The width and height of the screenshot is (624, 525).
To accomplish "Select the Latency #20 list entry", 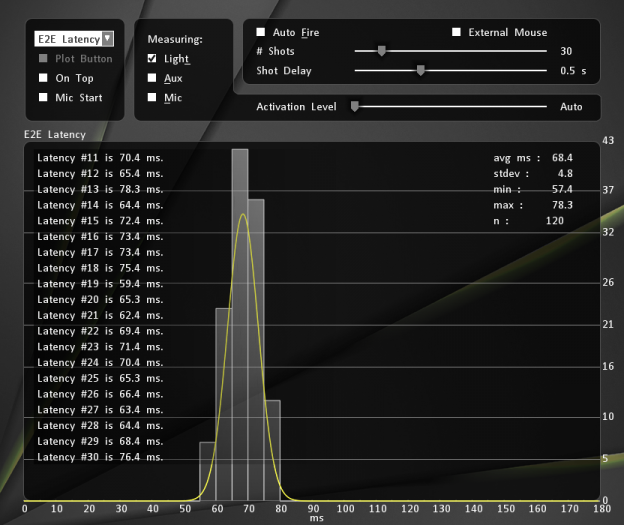I will pyautogui.click(x=99, y=299).
